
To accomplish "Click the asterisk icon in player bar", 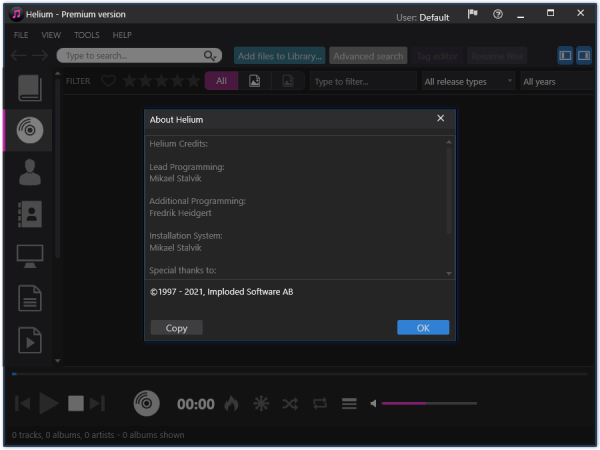I will pyautogui.click(x=261, y=403).
